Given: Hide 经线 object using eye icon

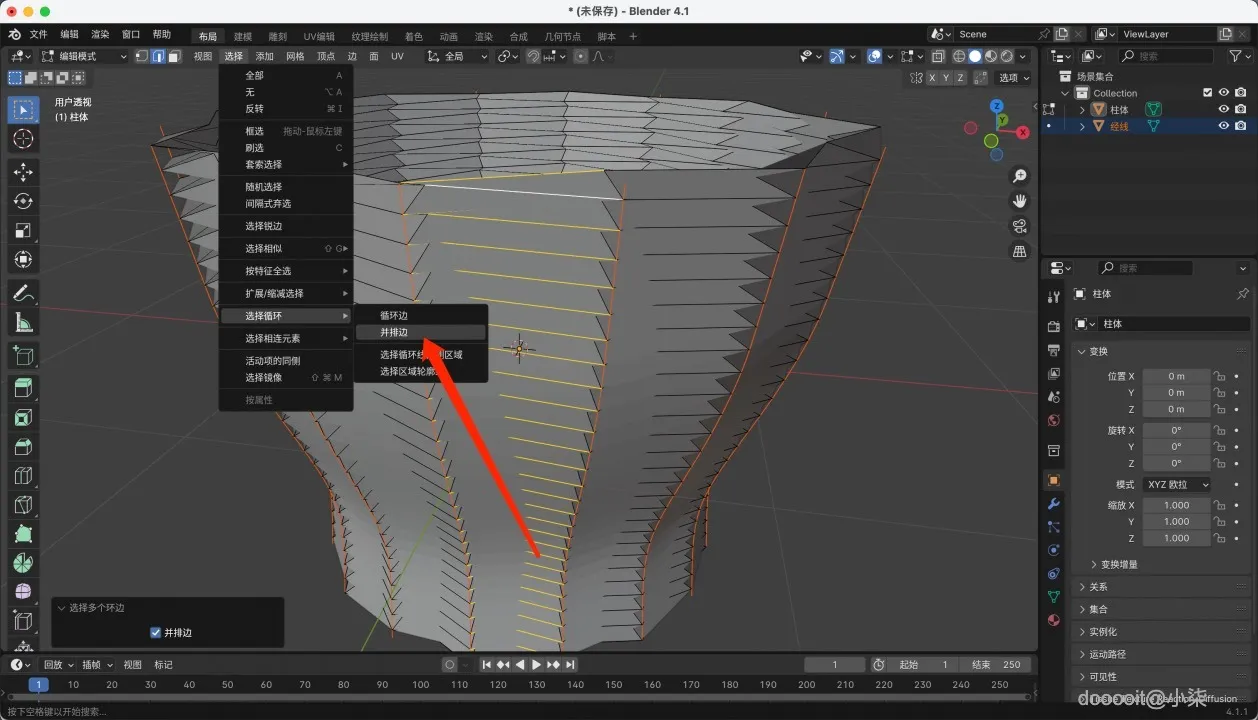Looking at the screenshot, I should [1223, 126].
